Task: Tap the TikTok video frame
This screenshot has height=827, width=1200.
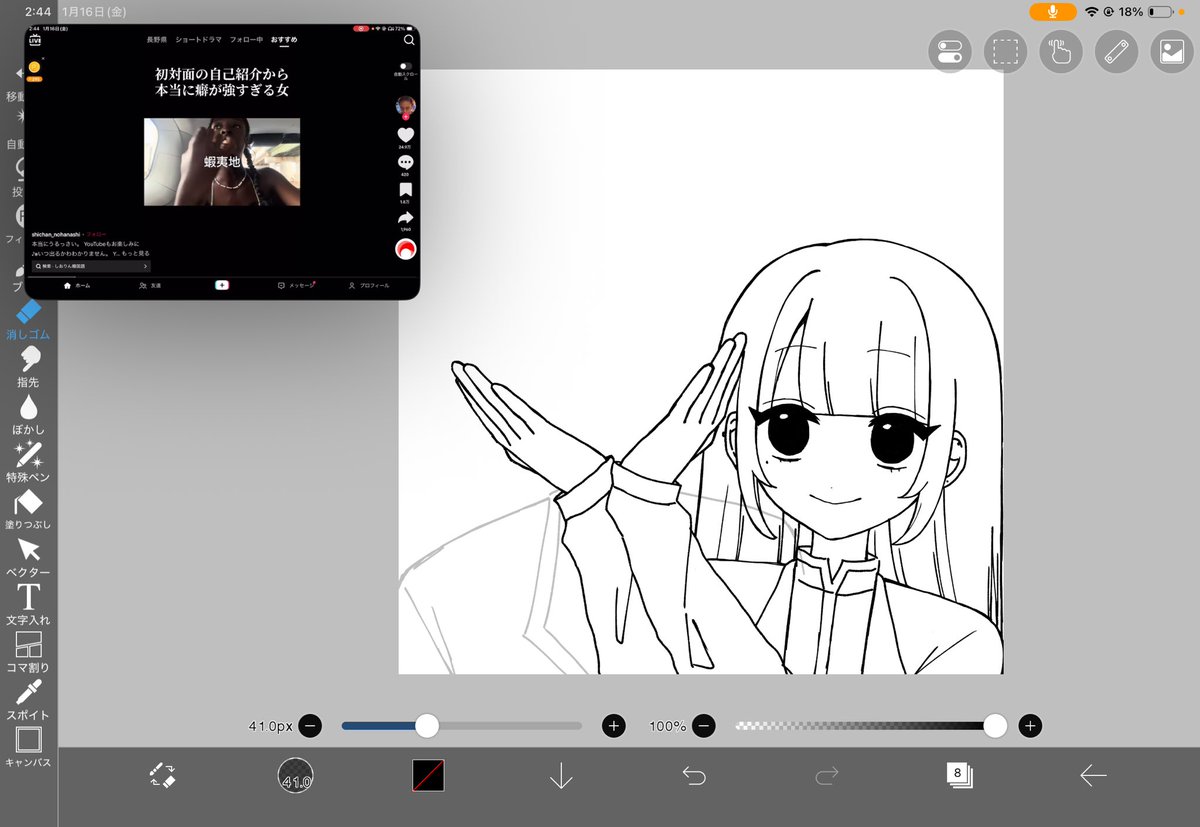Action: click(x=222, y=162)
